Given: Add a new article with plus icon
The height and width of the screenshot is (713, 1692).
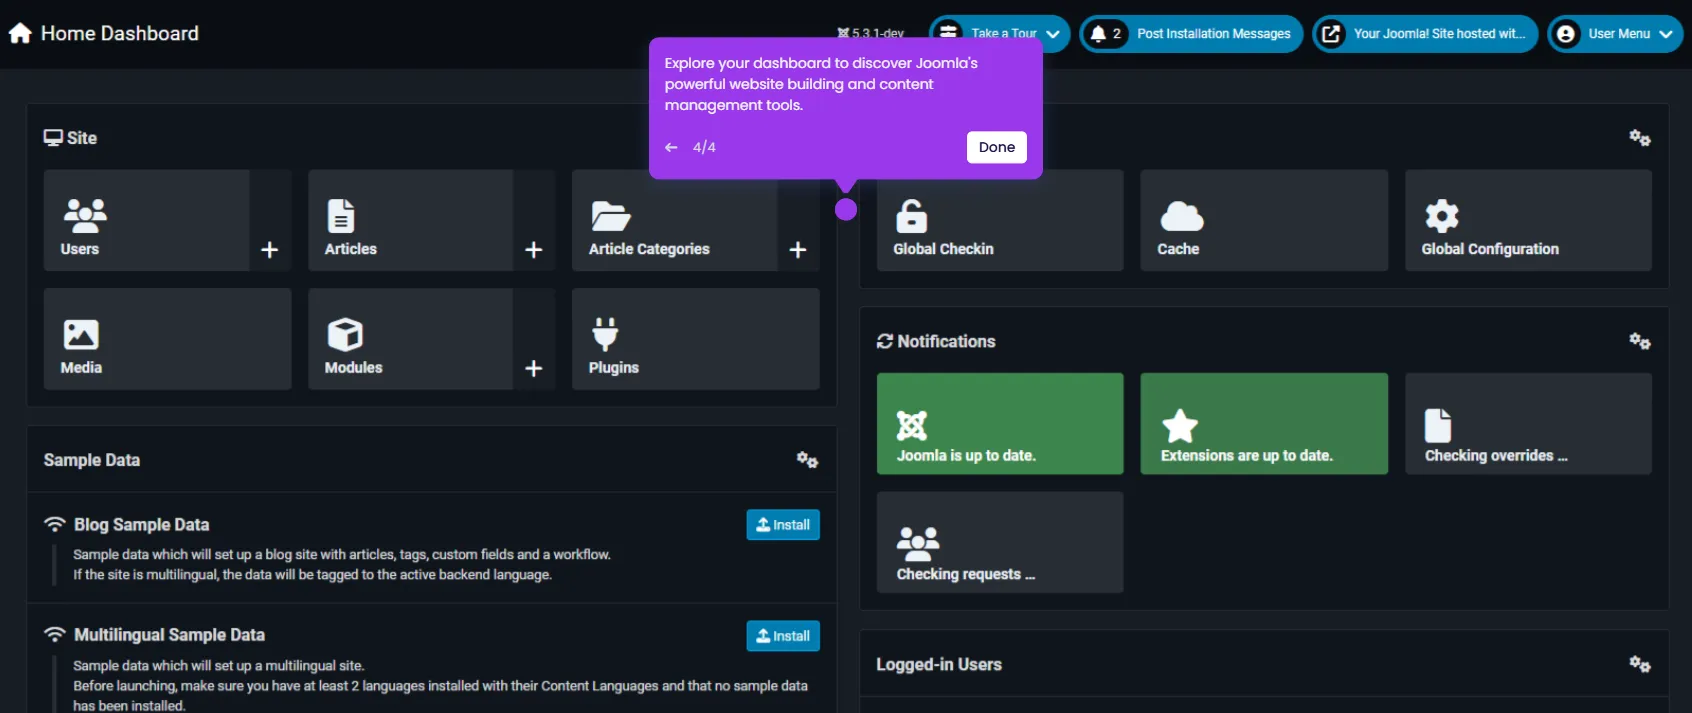Looking at the screenshot, I should coord(534,250).
